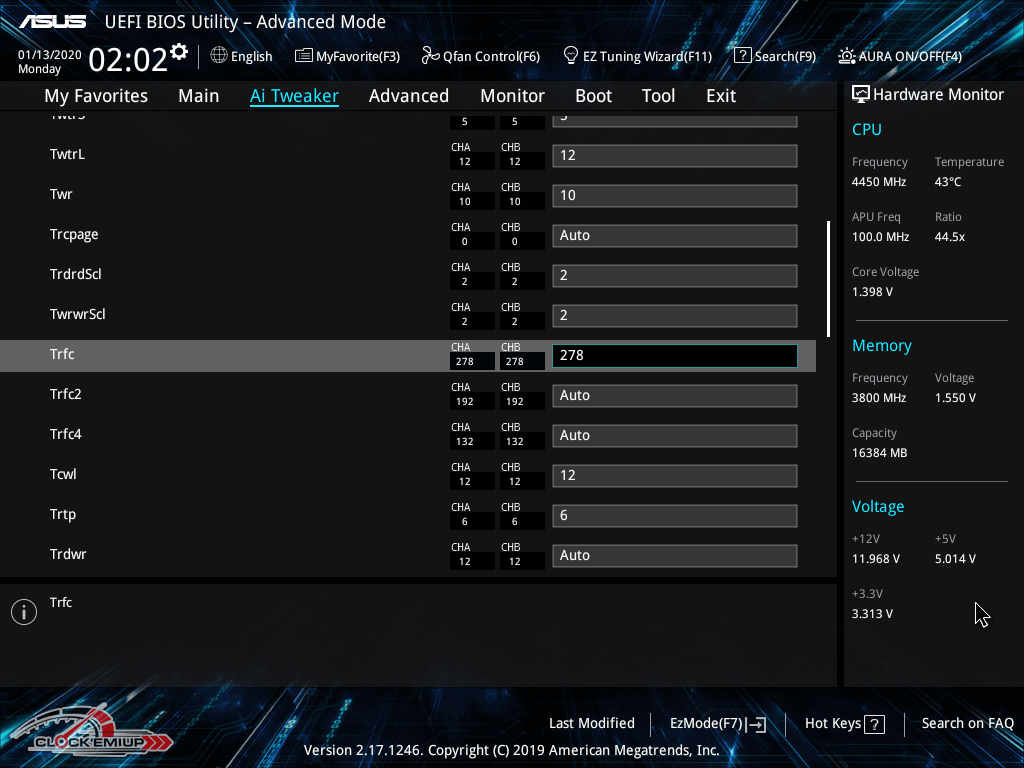
Task: Click the Hot Keys question mark icon
Action: [874, 724]
